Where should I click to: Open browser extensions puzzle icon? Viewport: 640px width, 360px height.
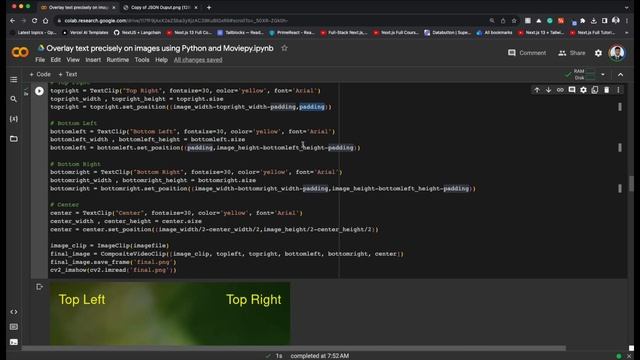coord(582,20)
